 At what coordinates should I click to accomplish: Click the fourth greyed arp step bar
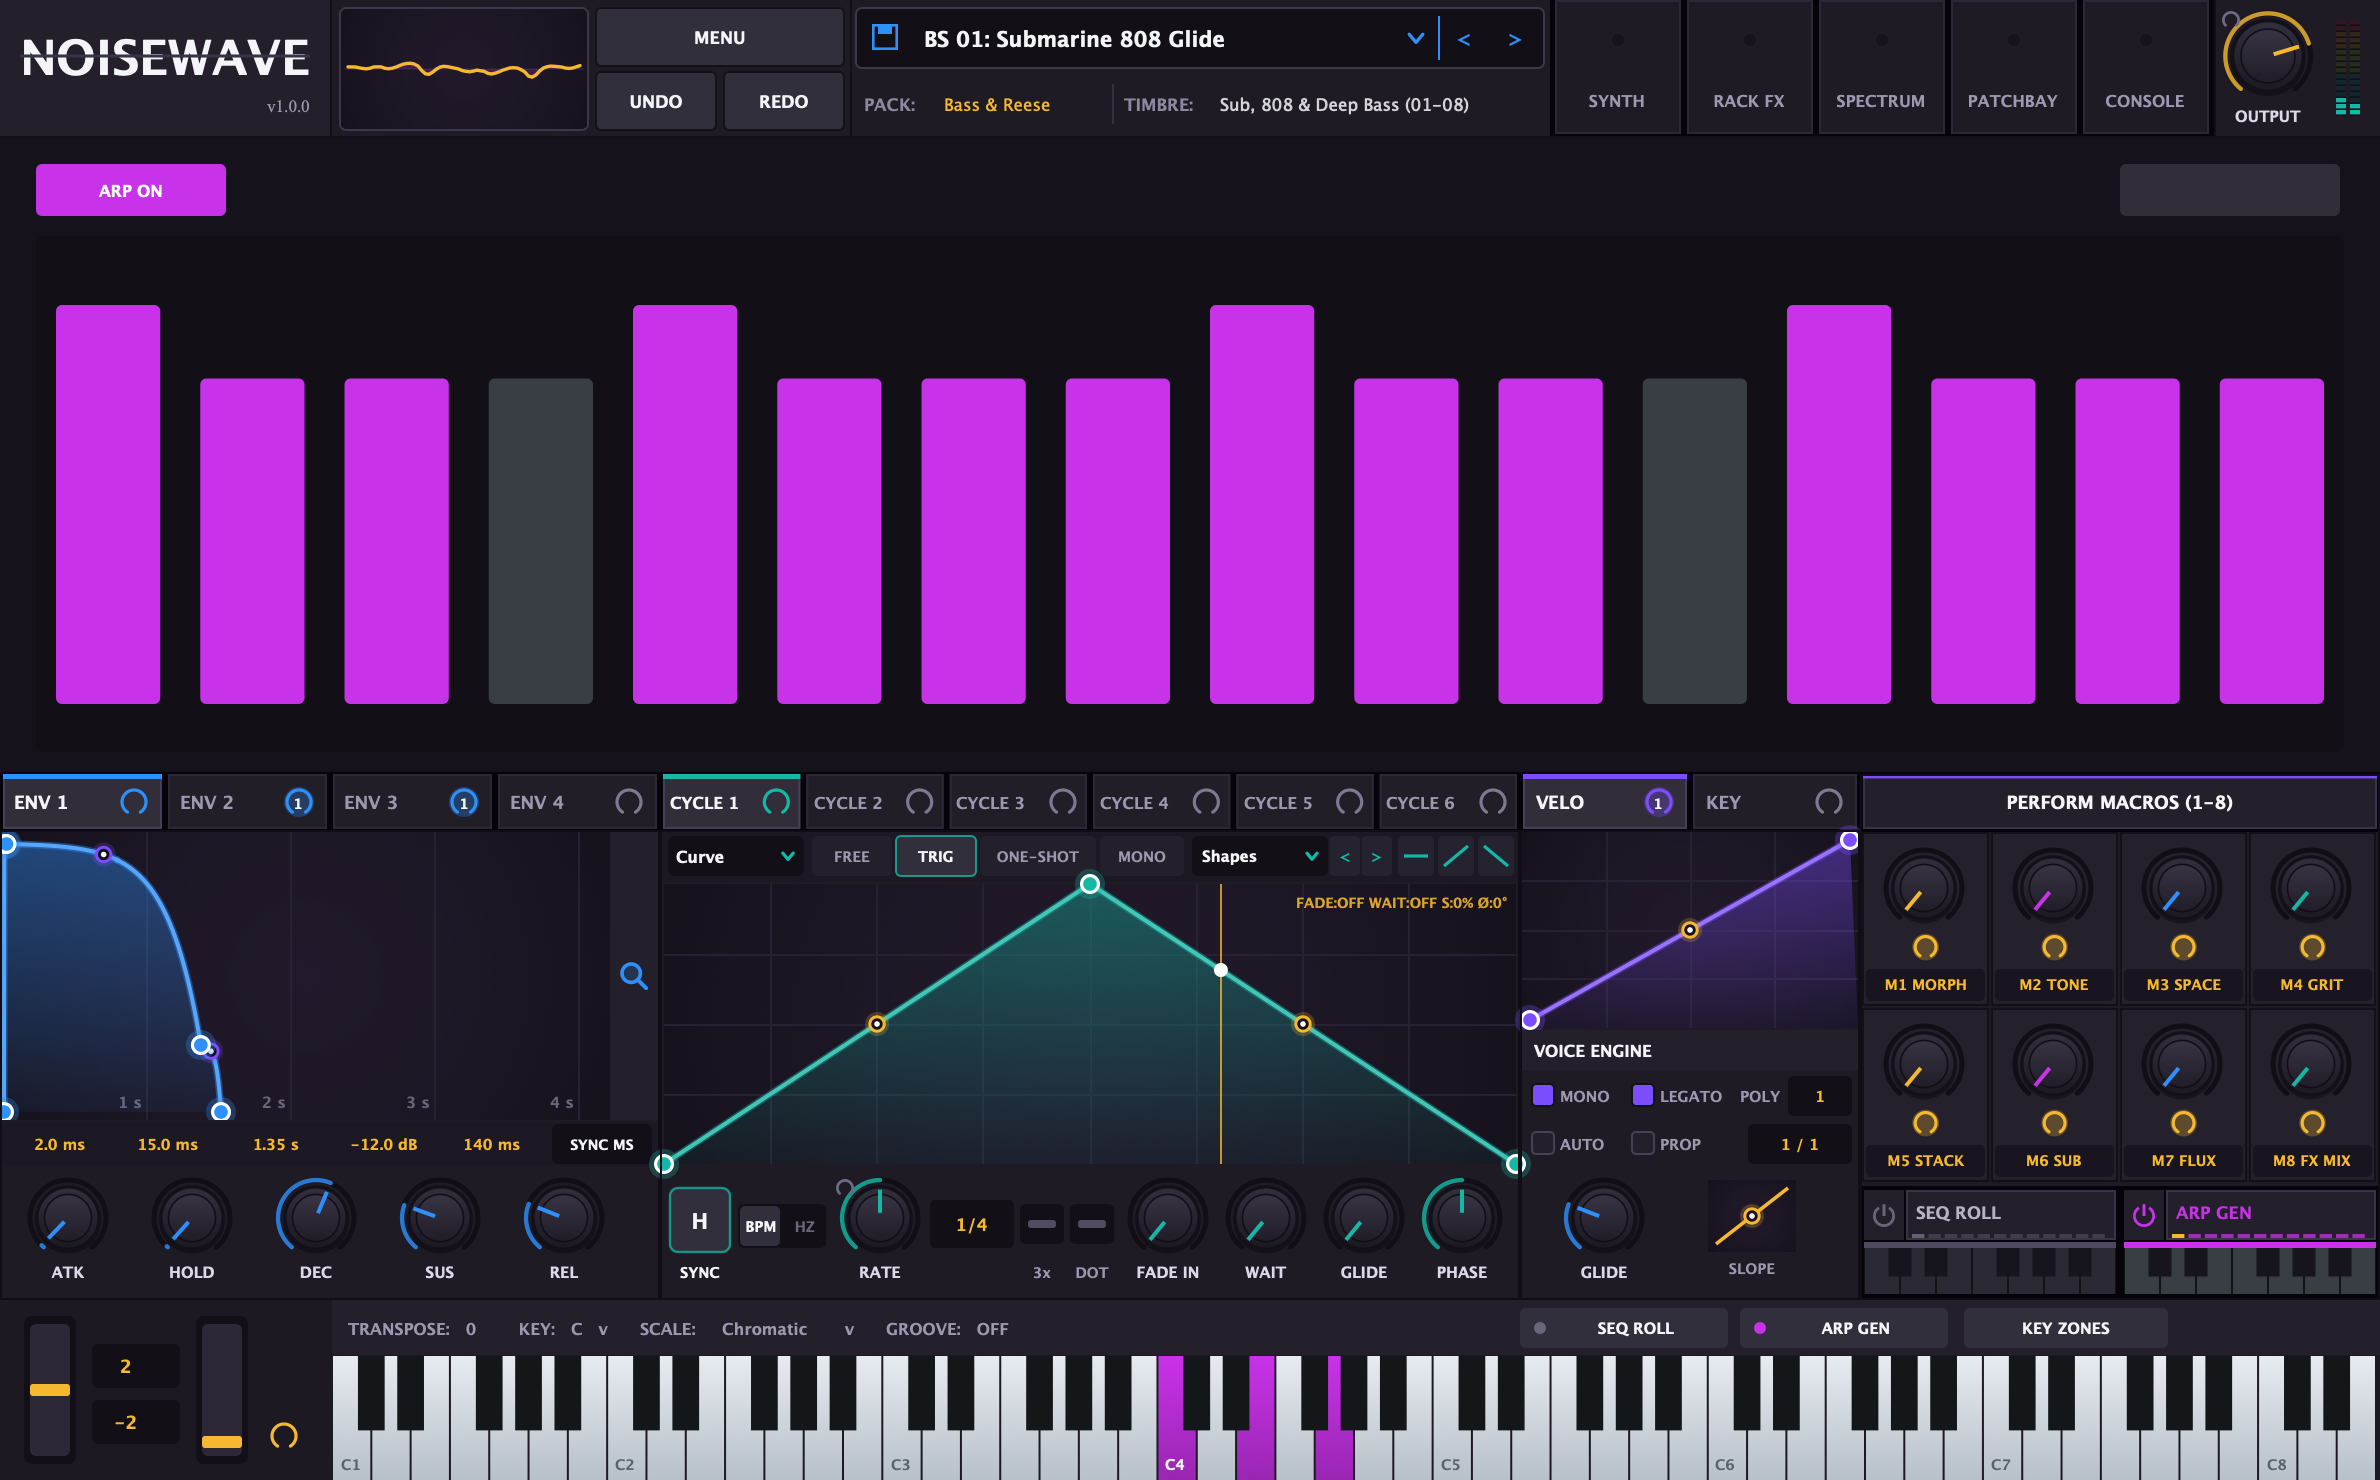click(x=540, y=541)
